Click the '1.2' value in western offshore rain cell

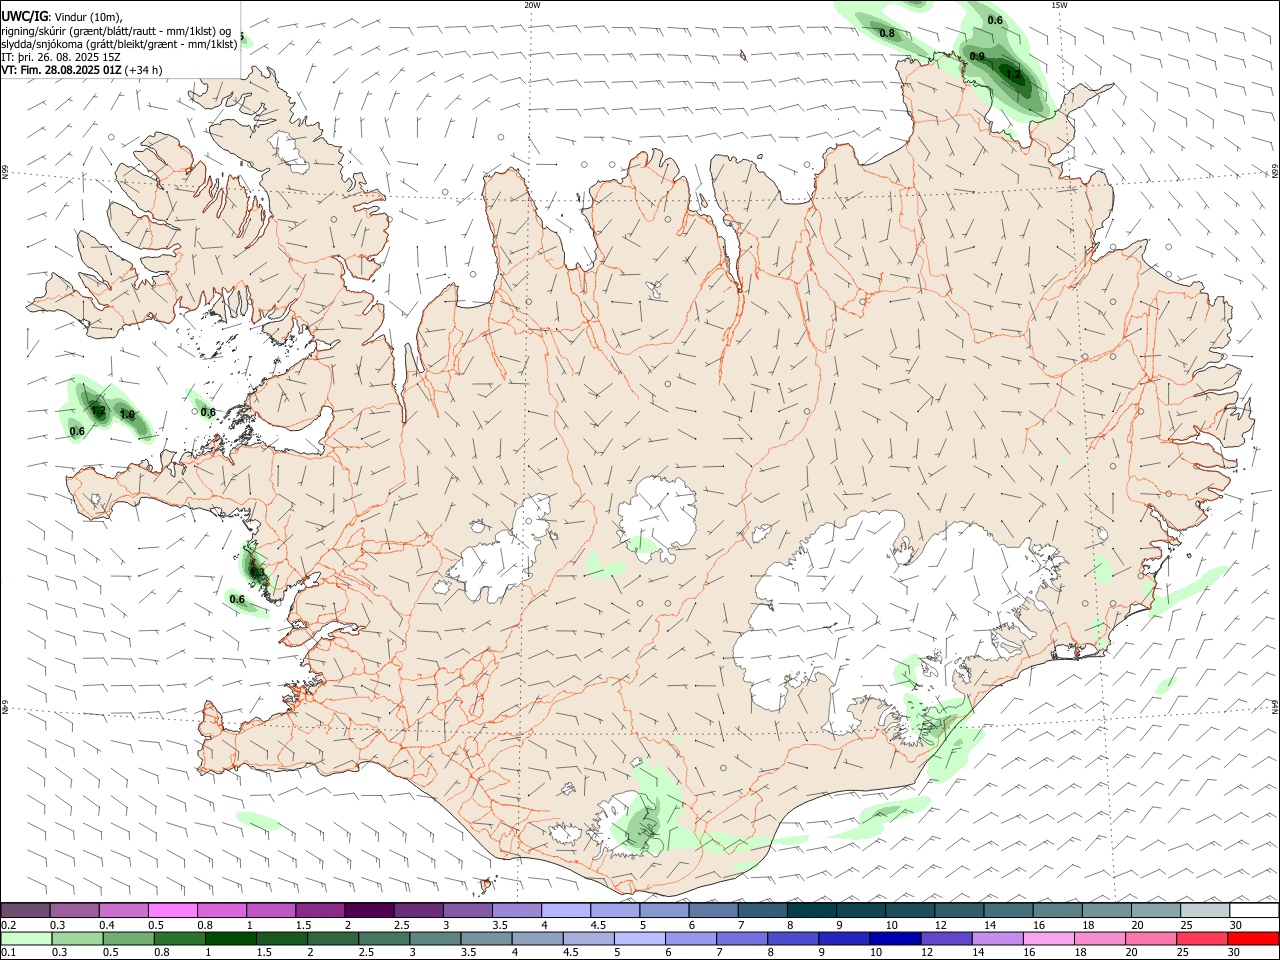98,410
